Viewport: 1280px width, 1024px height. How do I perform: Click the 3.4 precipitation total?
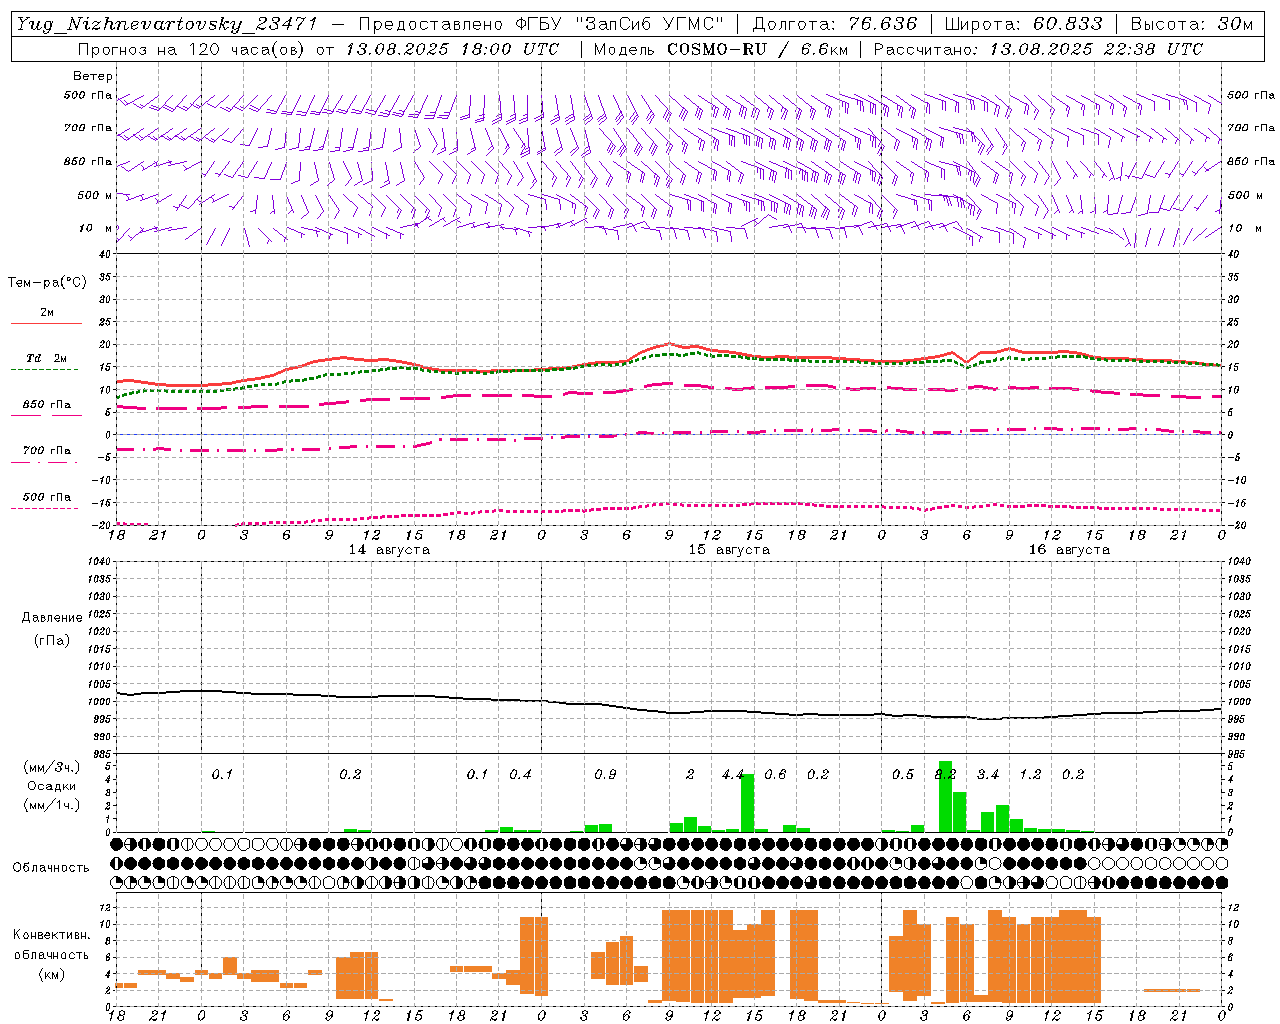coord(988,774)
